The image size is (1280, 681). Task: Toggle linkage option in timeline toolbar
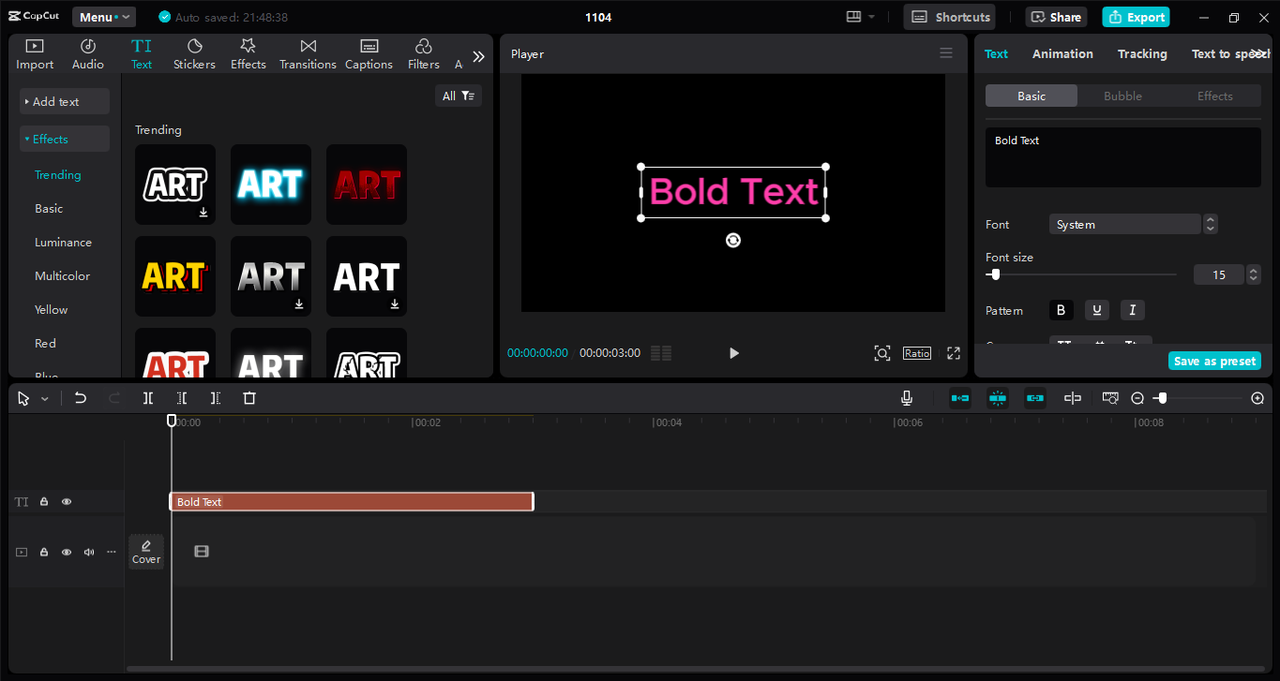tap(1035, 398)
